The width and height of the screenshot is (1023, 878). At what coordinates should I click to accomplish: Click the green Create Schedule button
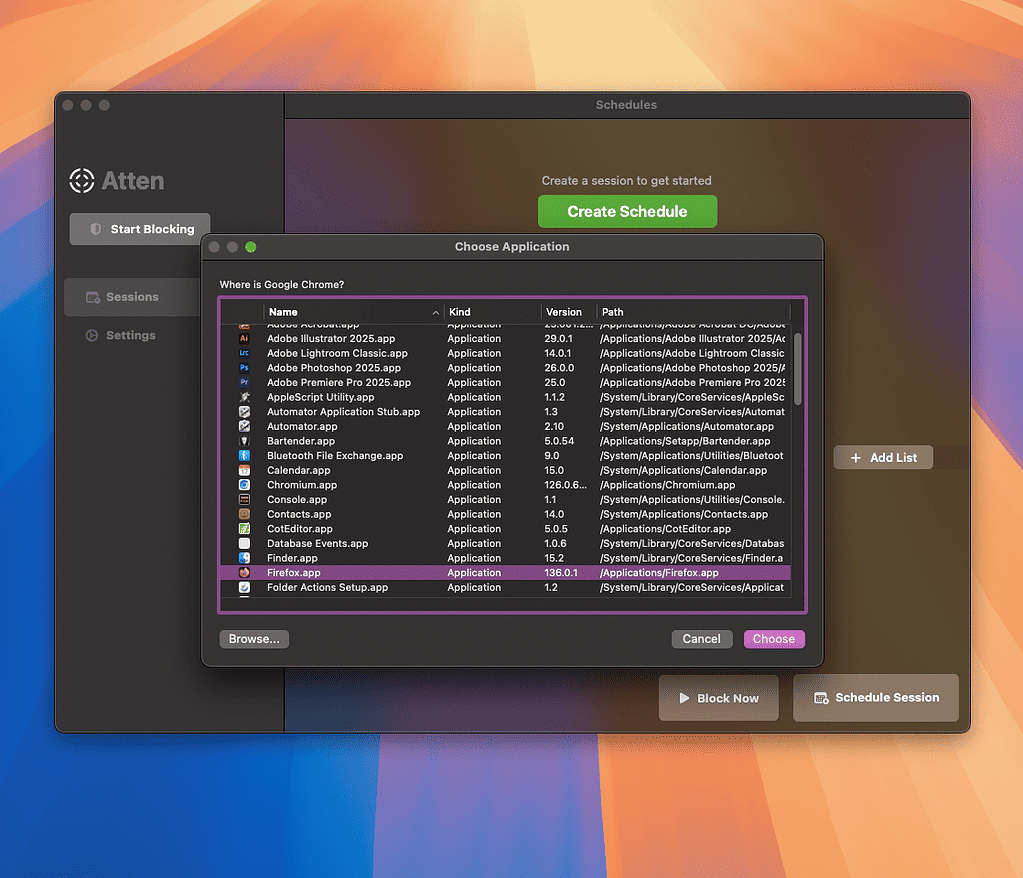pyautogui.click(x=627, y=212)
